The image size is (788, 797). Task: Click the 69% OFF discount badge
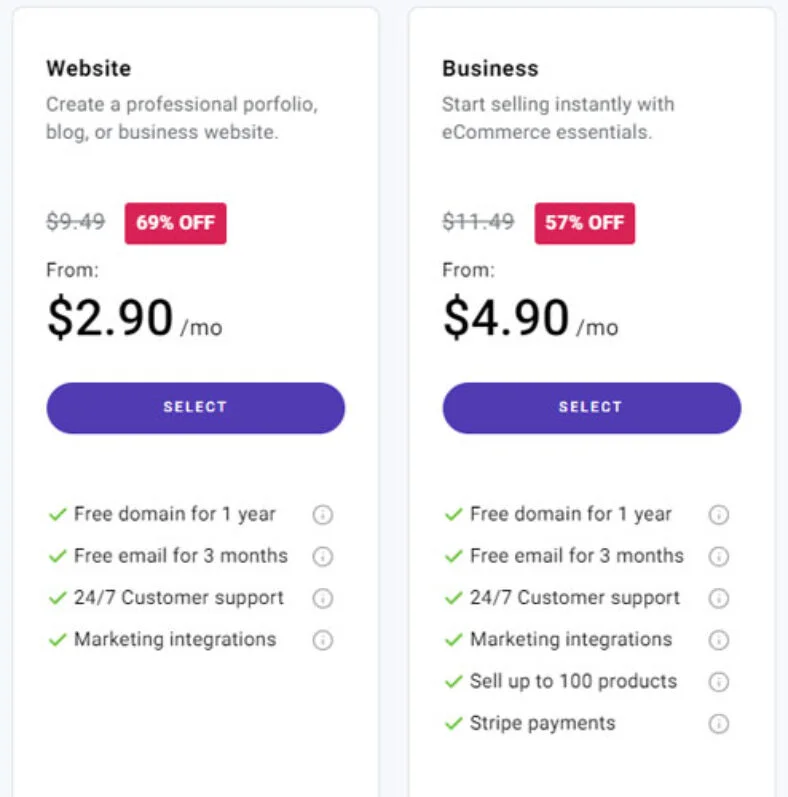175,223
